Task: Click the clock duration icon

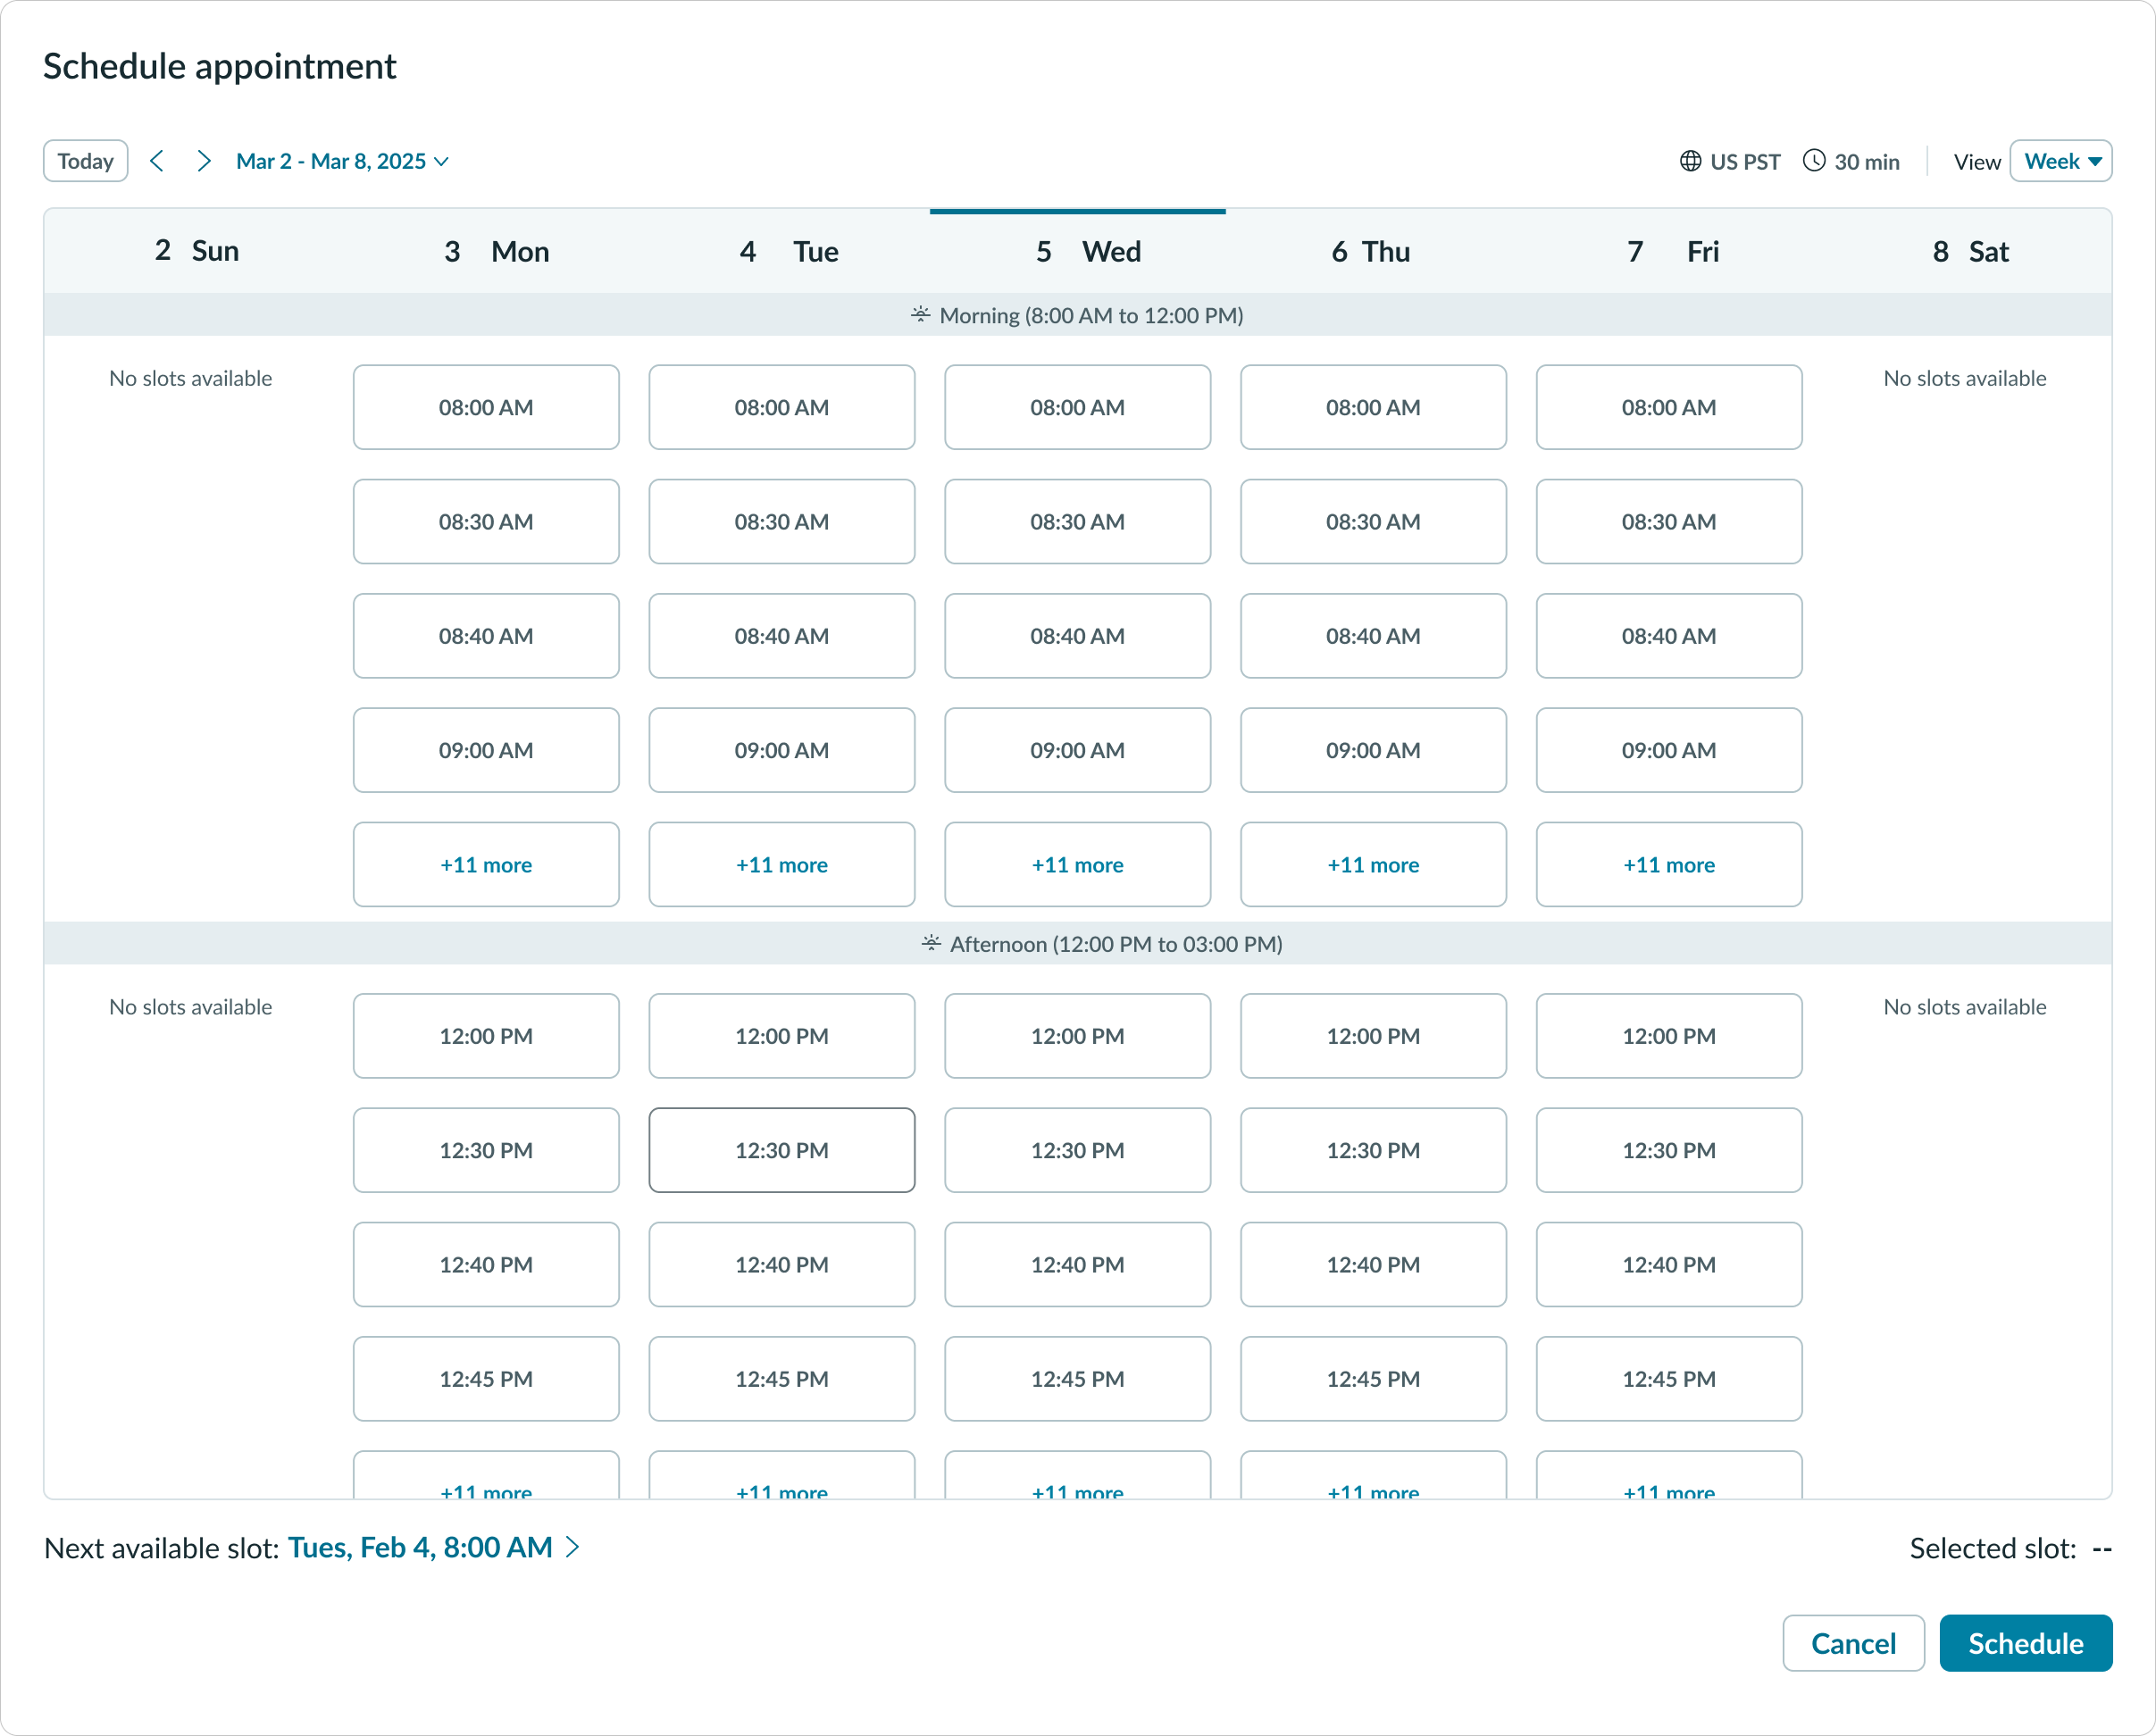Action: click(1814, 161)
